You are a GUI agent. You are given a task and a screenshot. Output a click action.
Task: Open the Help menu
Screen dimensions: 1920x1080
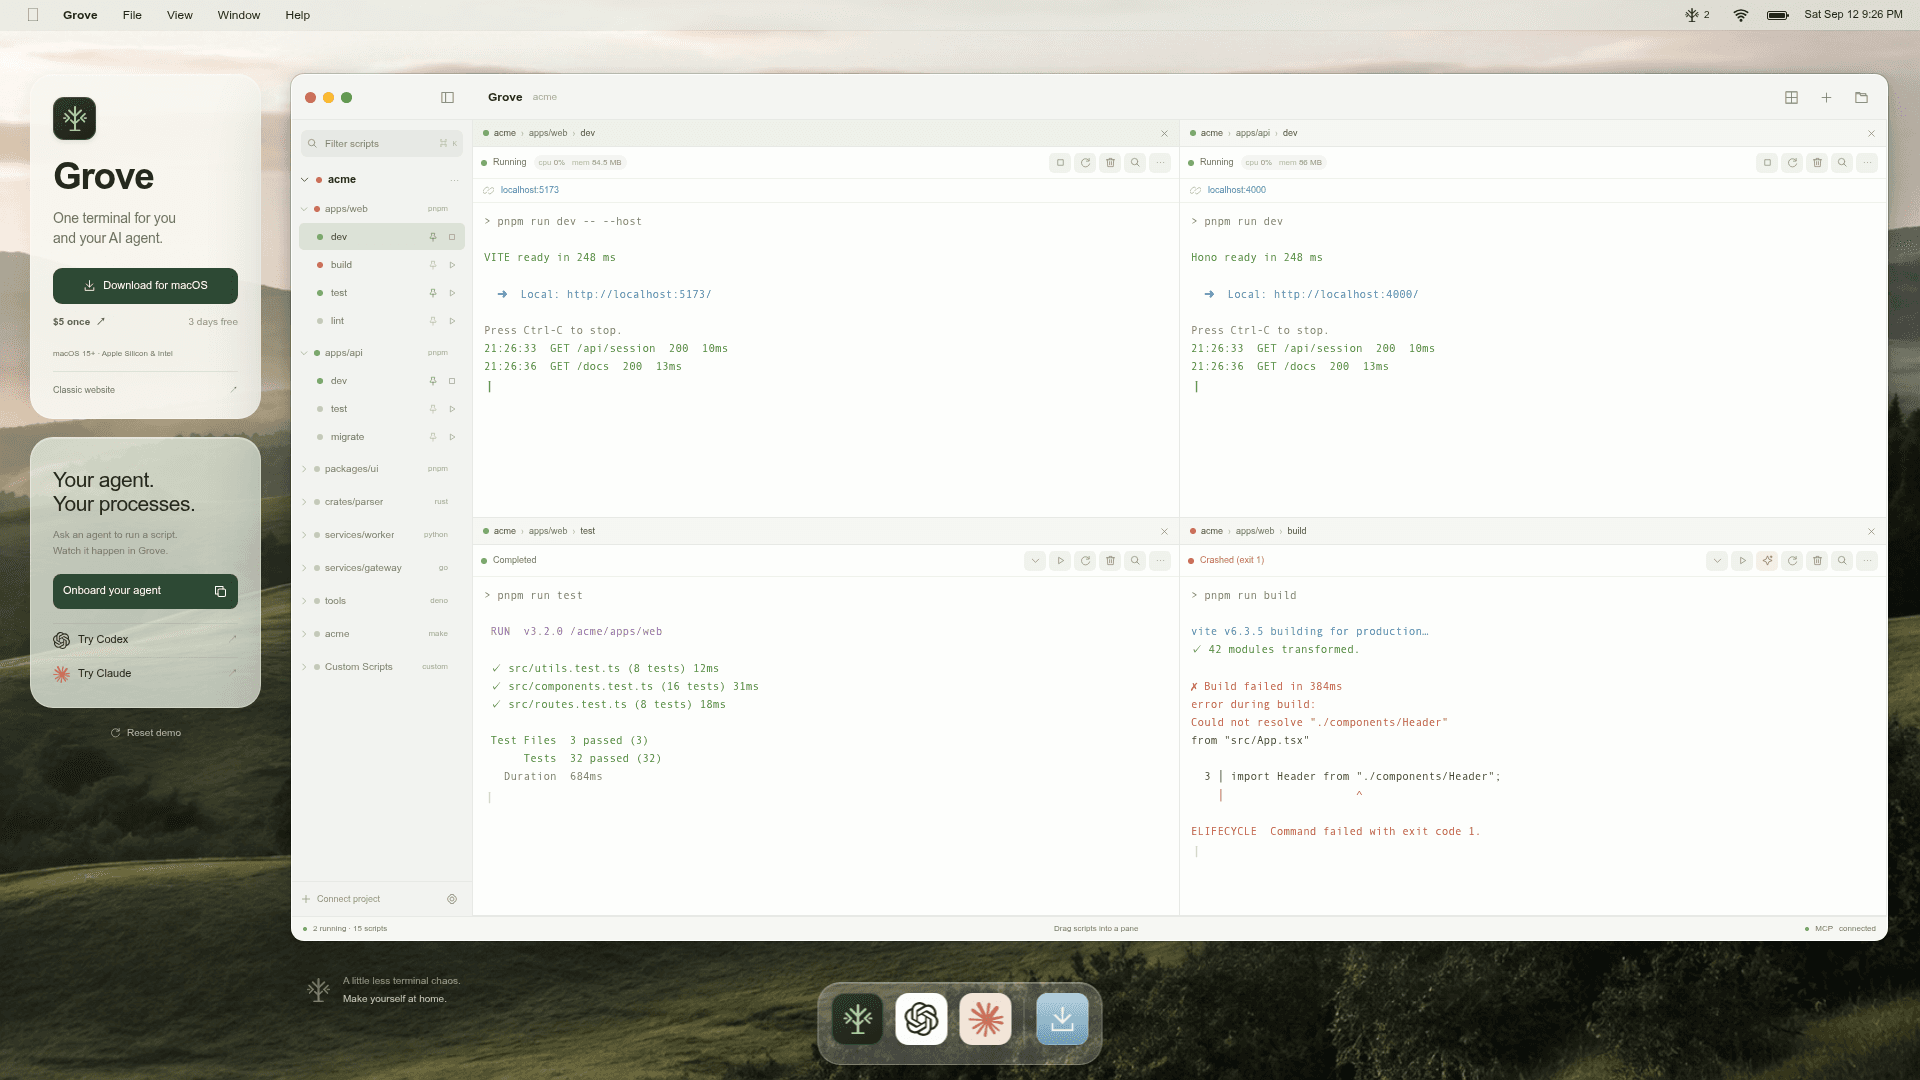pyautogui.click(x=298, y=15)
